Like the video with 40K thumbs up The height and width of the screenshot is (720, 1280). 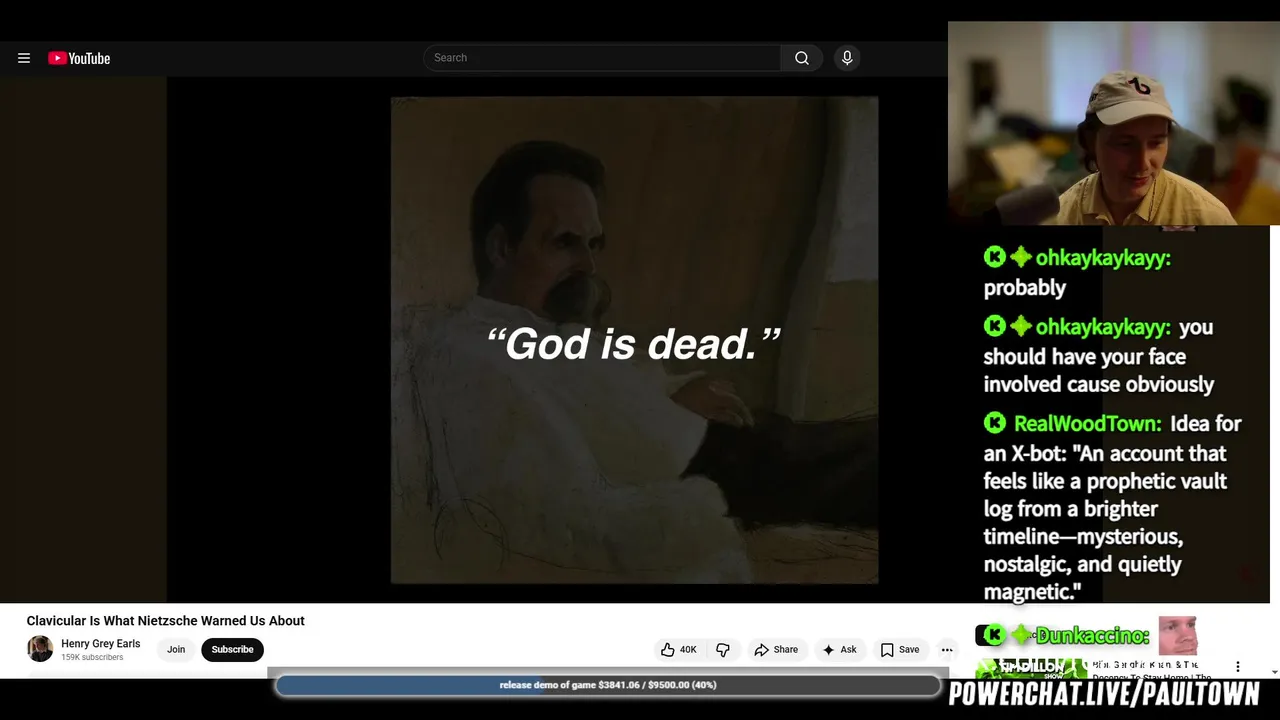[x=679, y=650]
